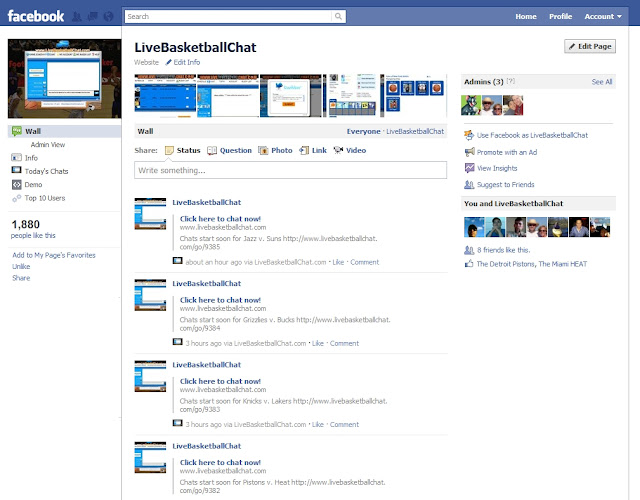Open the Demo sidebar item

point(33,184)
